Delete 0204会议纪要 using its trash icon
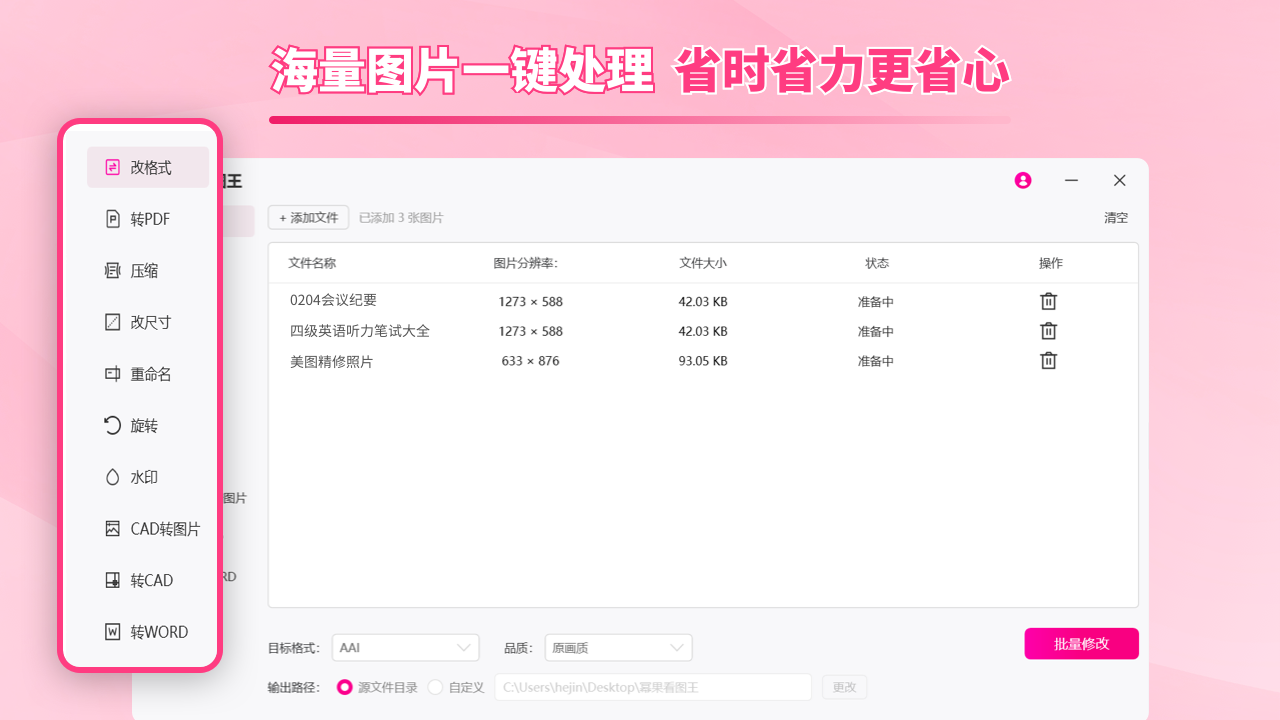Image resolution: width=1280 pixels, height=720 pixels. point(1048,300)
